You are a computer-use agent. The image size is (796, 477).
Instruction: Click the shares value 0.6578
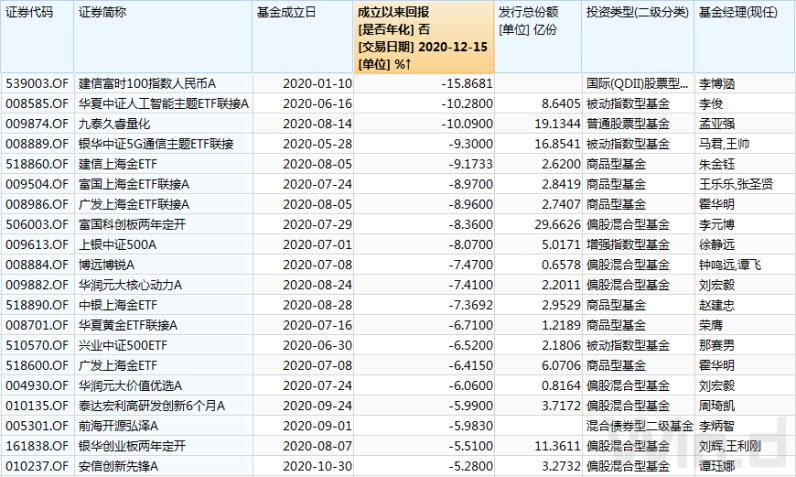coord(560,265)
